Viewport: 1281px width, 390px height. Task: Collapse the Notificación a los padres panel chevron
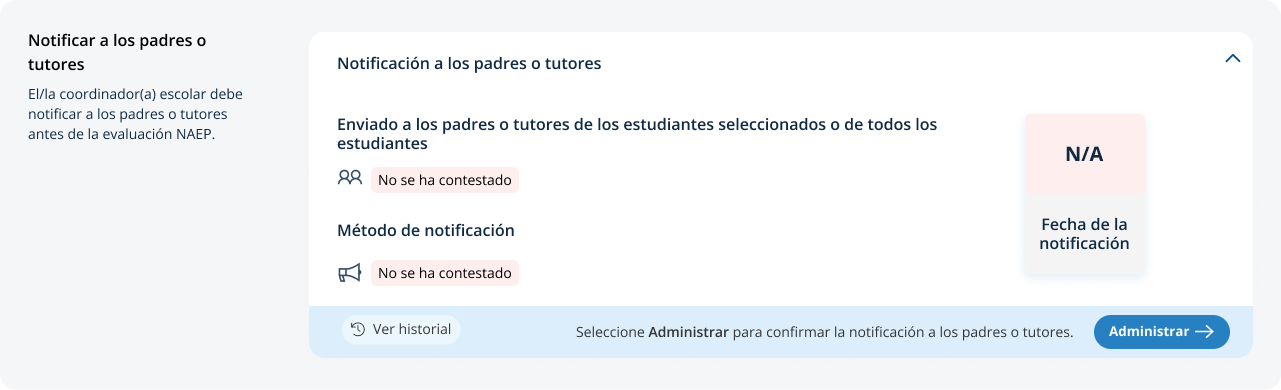(1233, 58)
